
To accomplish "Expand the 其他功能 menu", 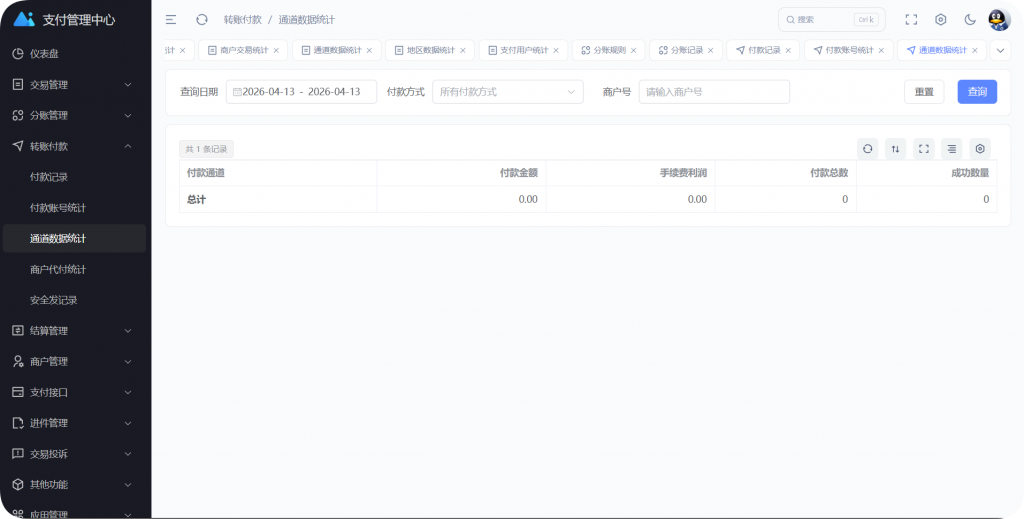I will (x=74, y=484).
